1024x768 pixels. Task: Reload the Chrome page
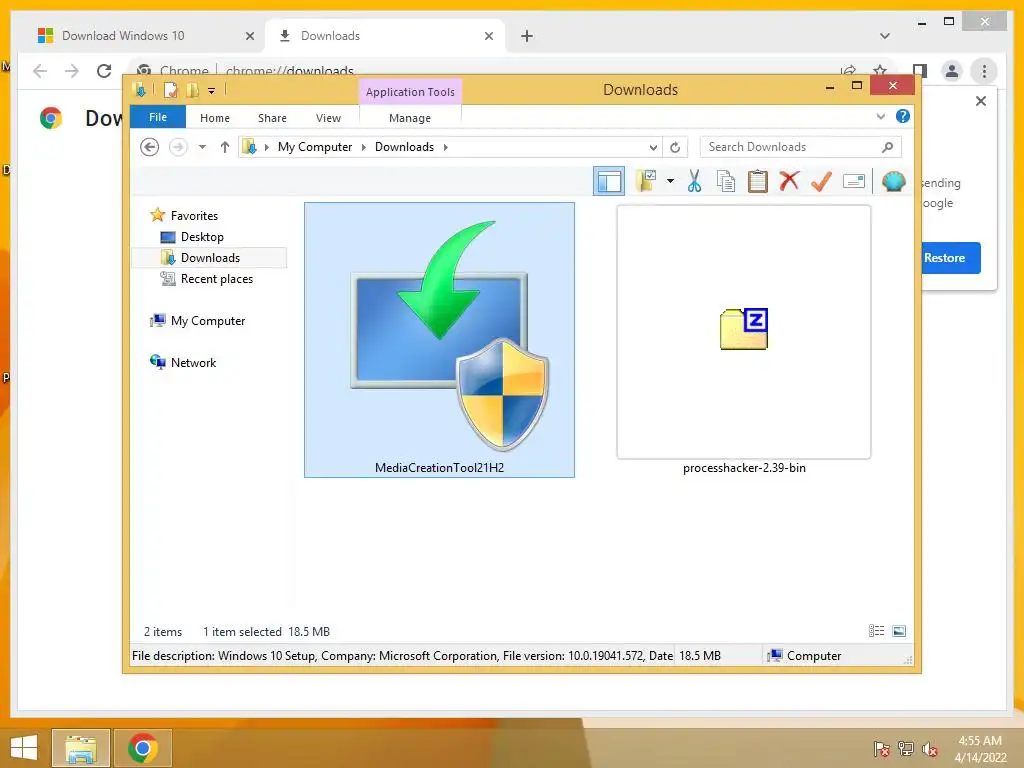[104, 71]
